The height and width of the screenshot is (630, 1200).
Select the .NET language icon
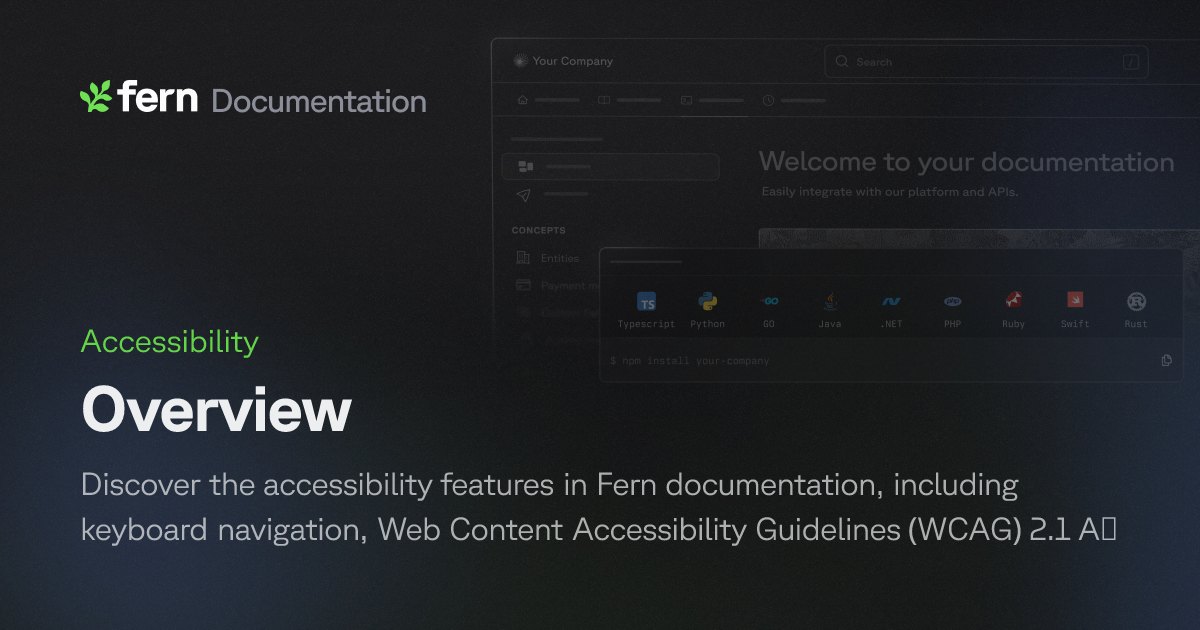[891, 301]
